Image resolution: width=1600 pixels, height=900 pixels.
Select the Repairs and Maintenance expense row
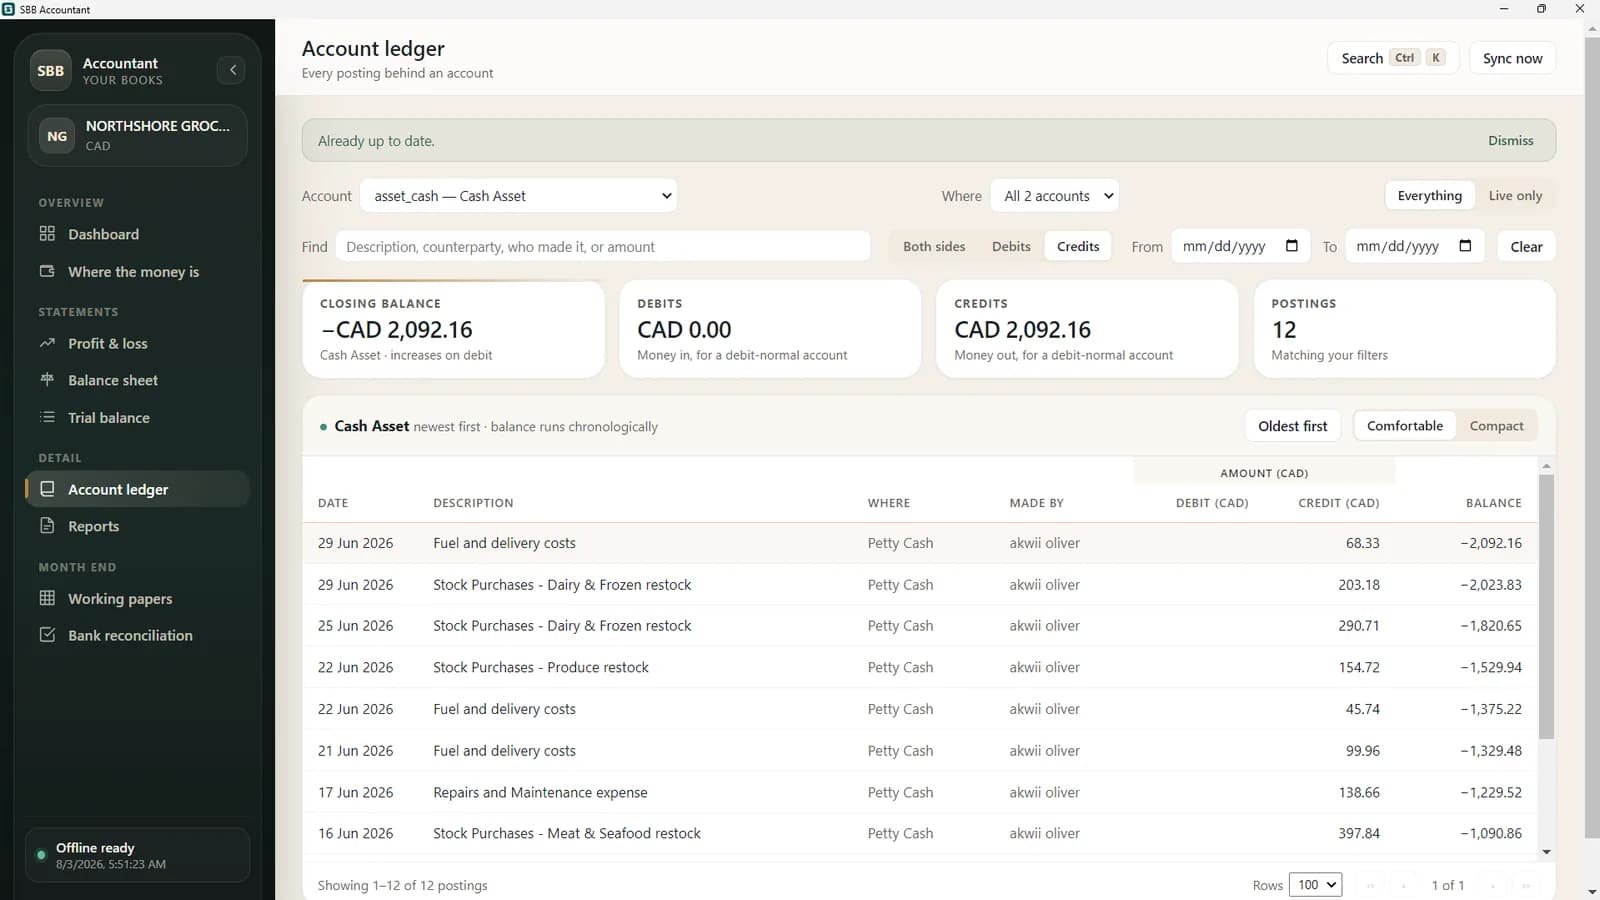click(x=920, y=792)
